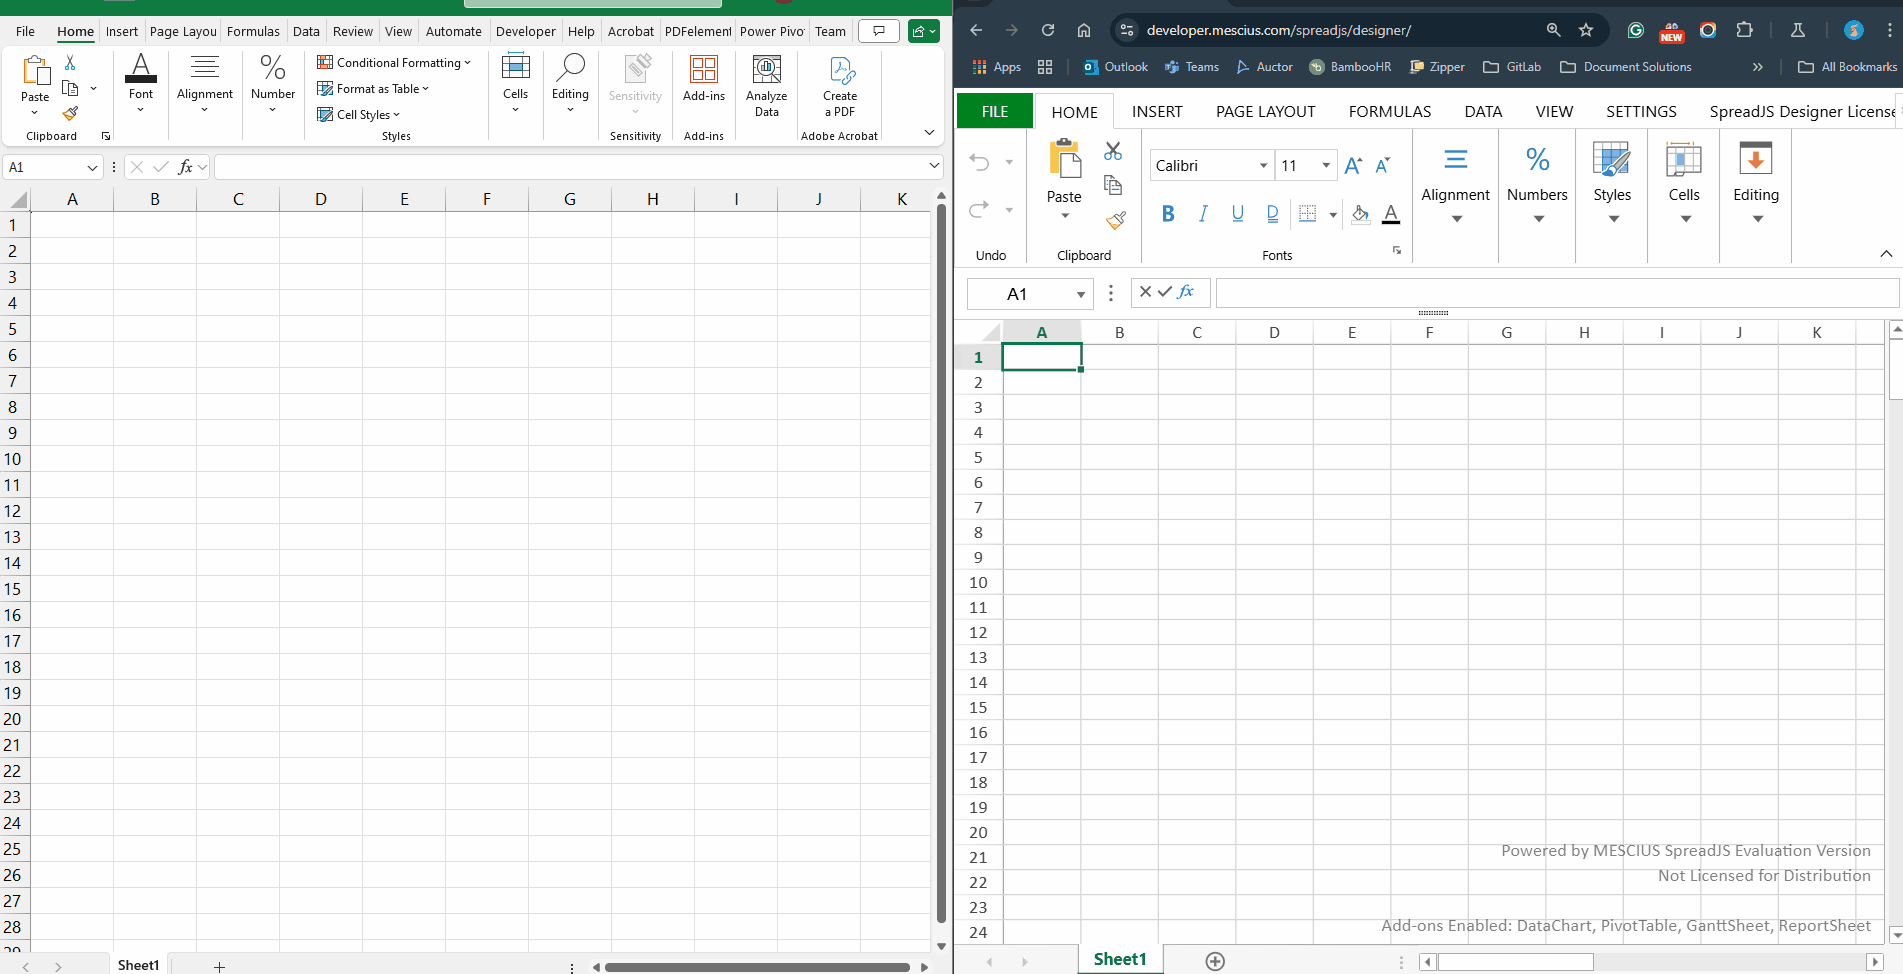Click Excel Share button
Viewport: 1903px width, 974px height.
pos(924,31)
